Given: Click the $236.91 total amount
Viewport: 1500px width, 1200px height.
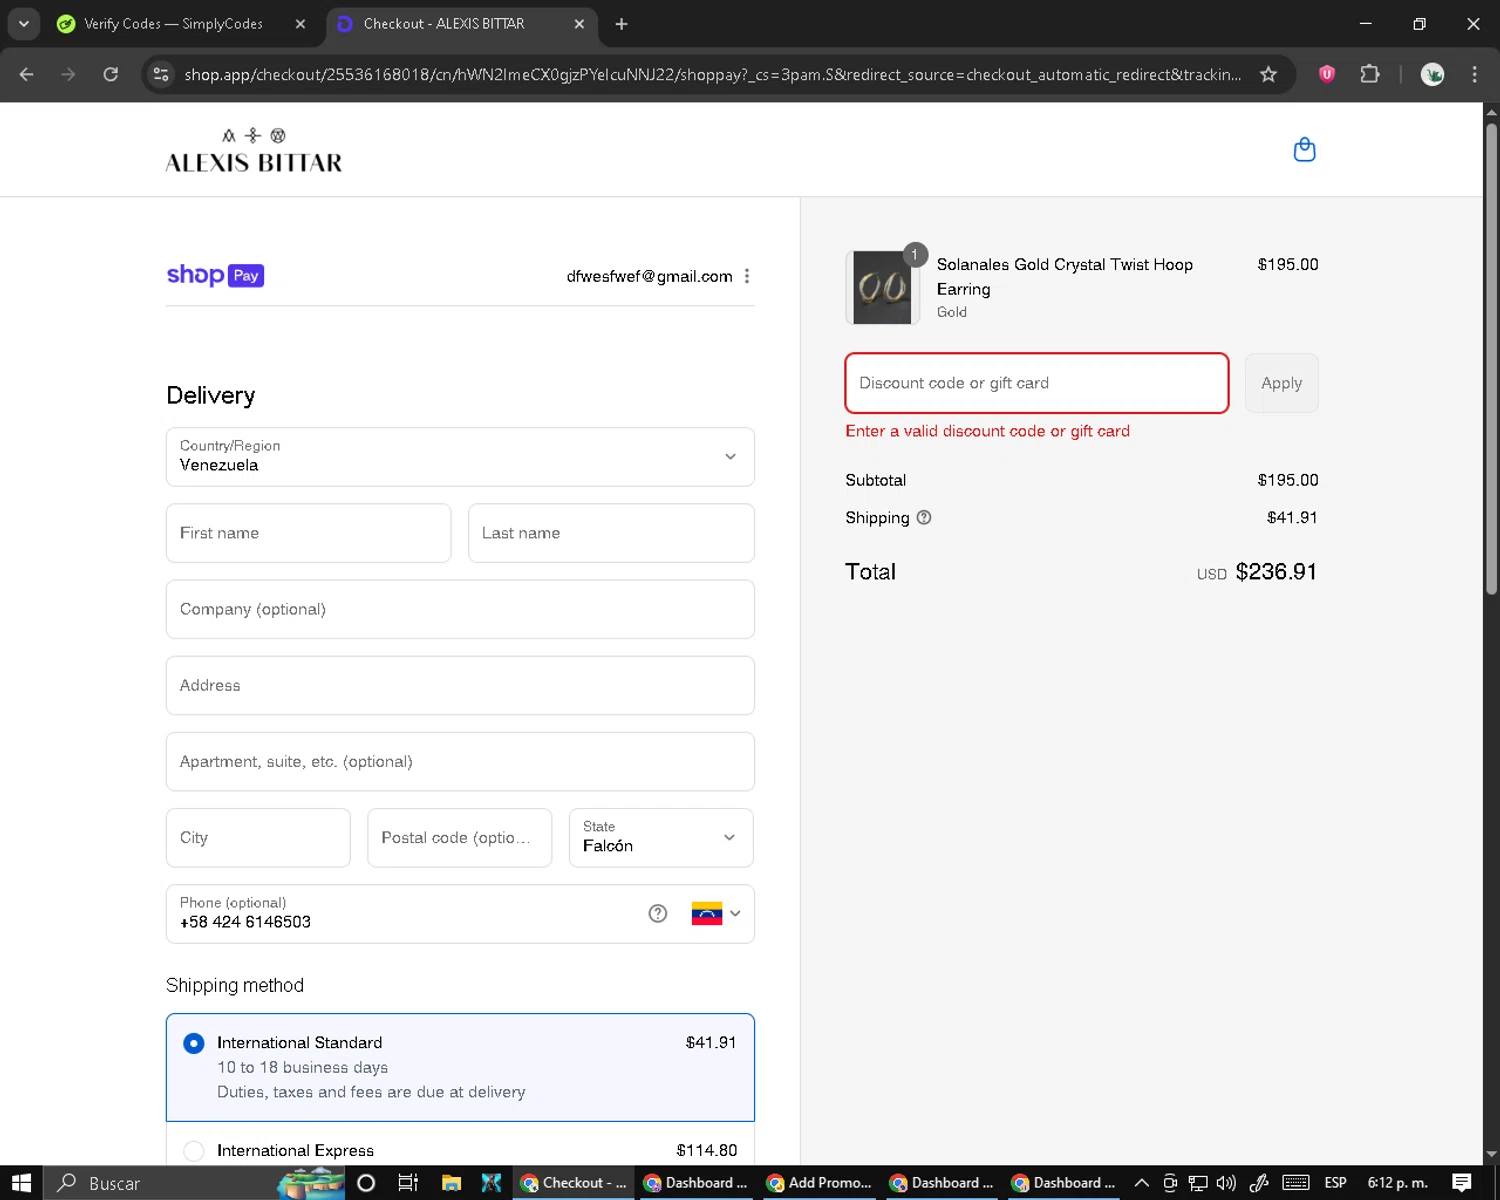Looking at the screenshot, I should pos(1276,572).
